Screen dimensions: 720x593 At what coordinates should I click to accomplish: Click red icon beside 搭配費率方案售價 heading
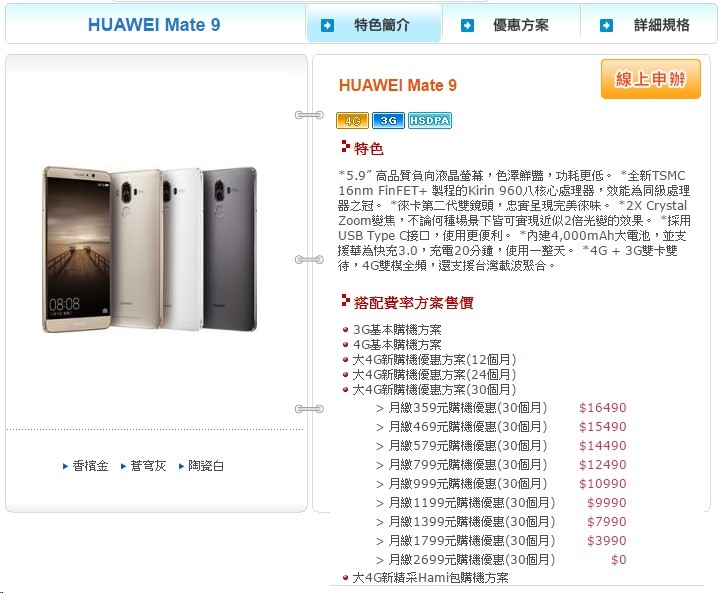click(x=346, y=300)
